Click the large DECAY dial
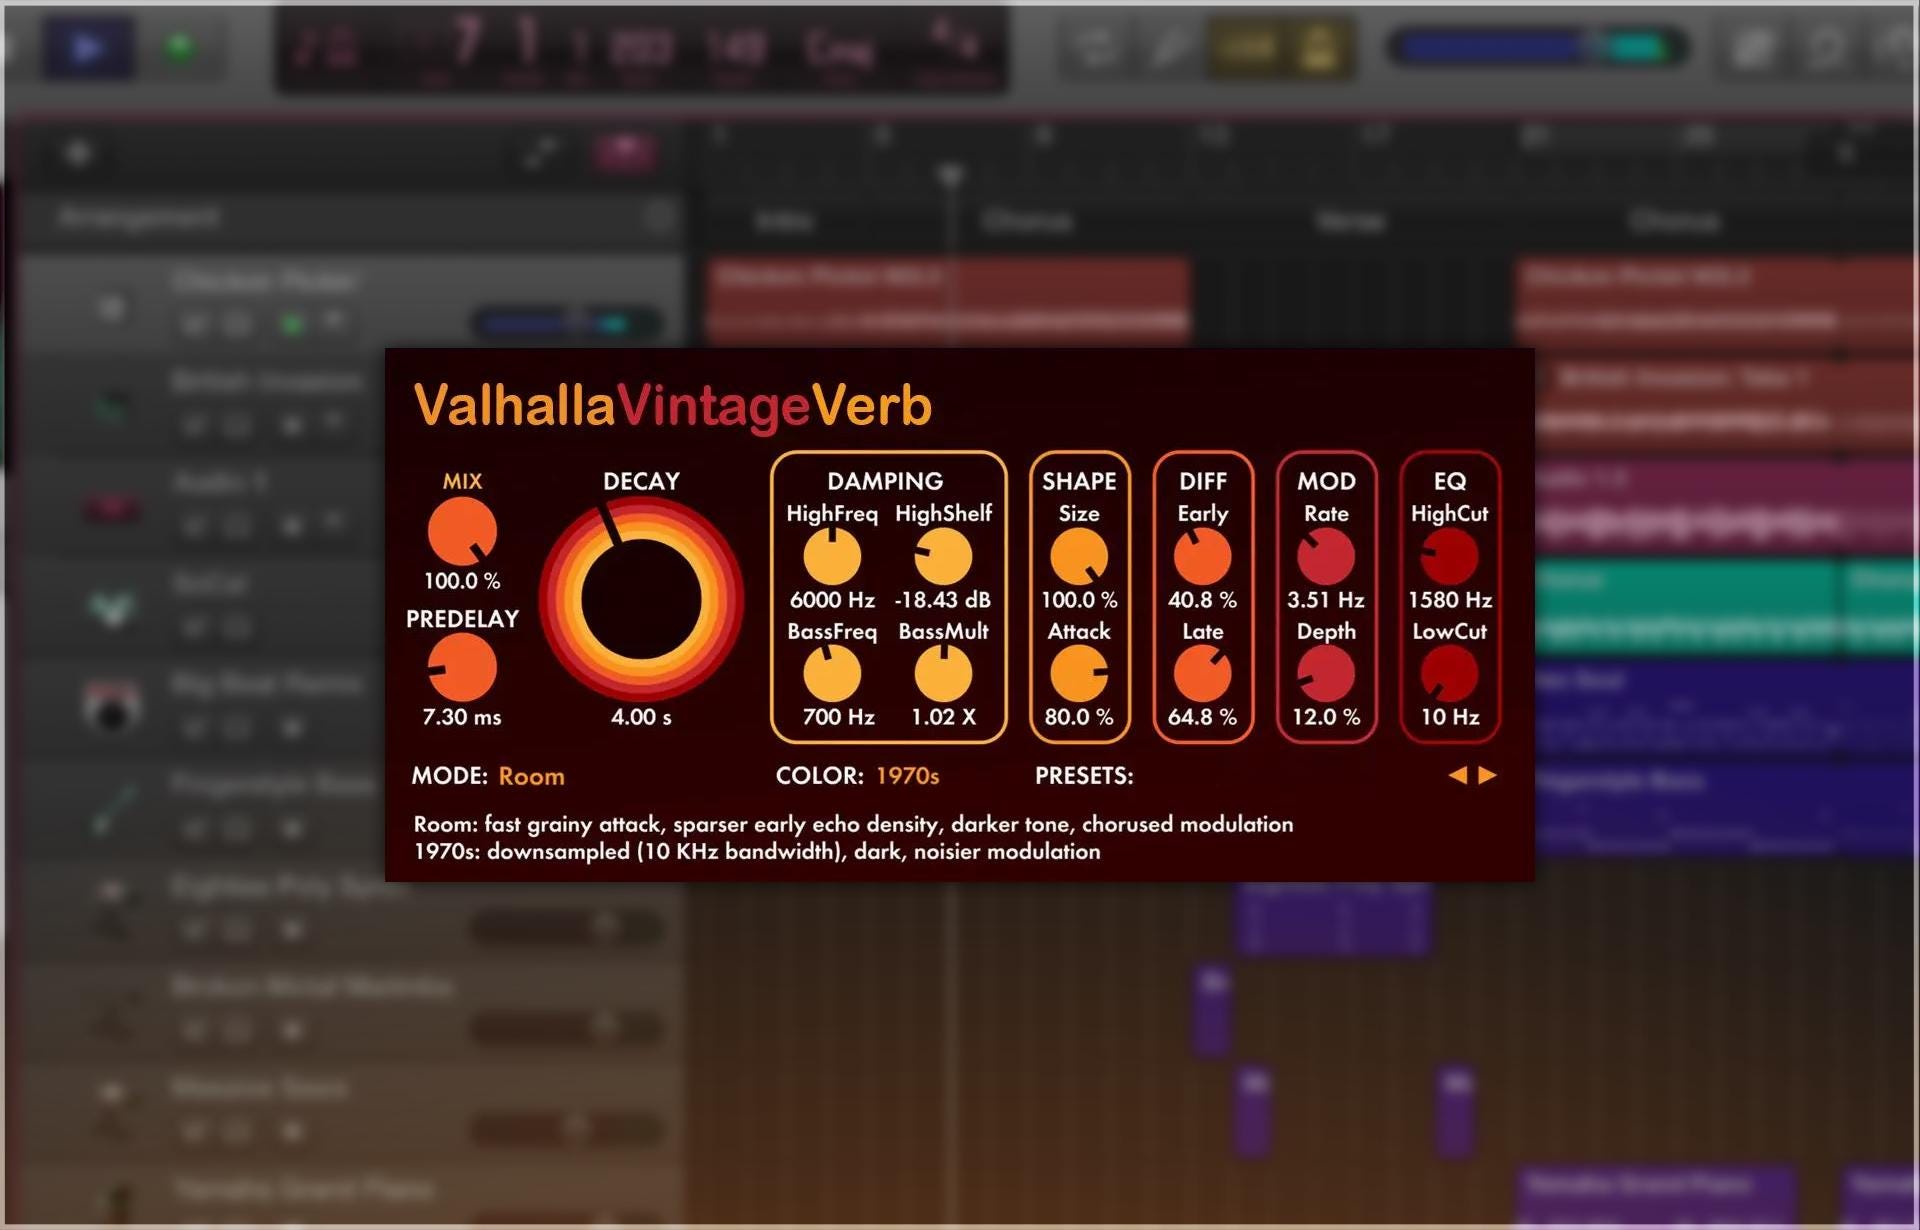Viewport: 1920px width, 1230px height. 641,600
